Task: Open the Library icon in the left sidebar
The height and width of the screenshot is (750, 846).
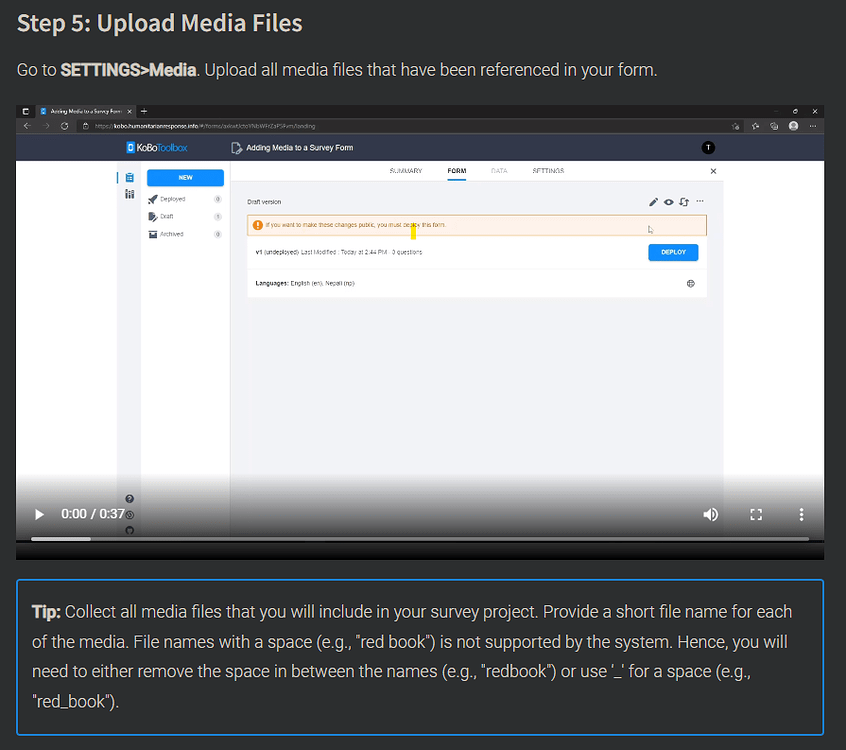Action: point(130,194)
